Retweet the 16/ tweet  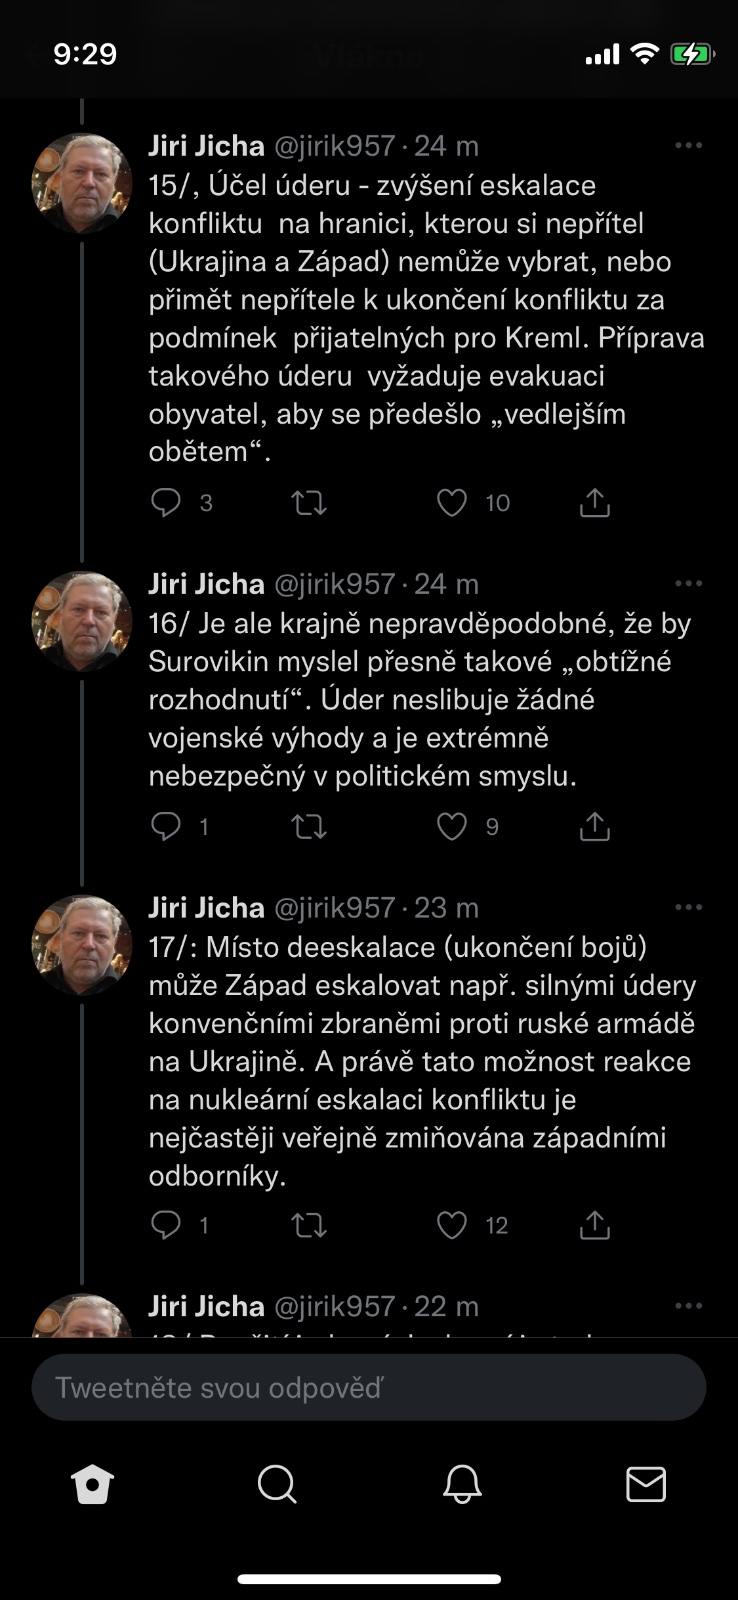(309, 827)
